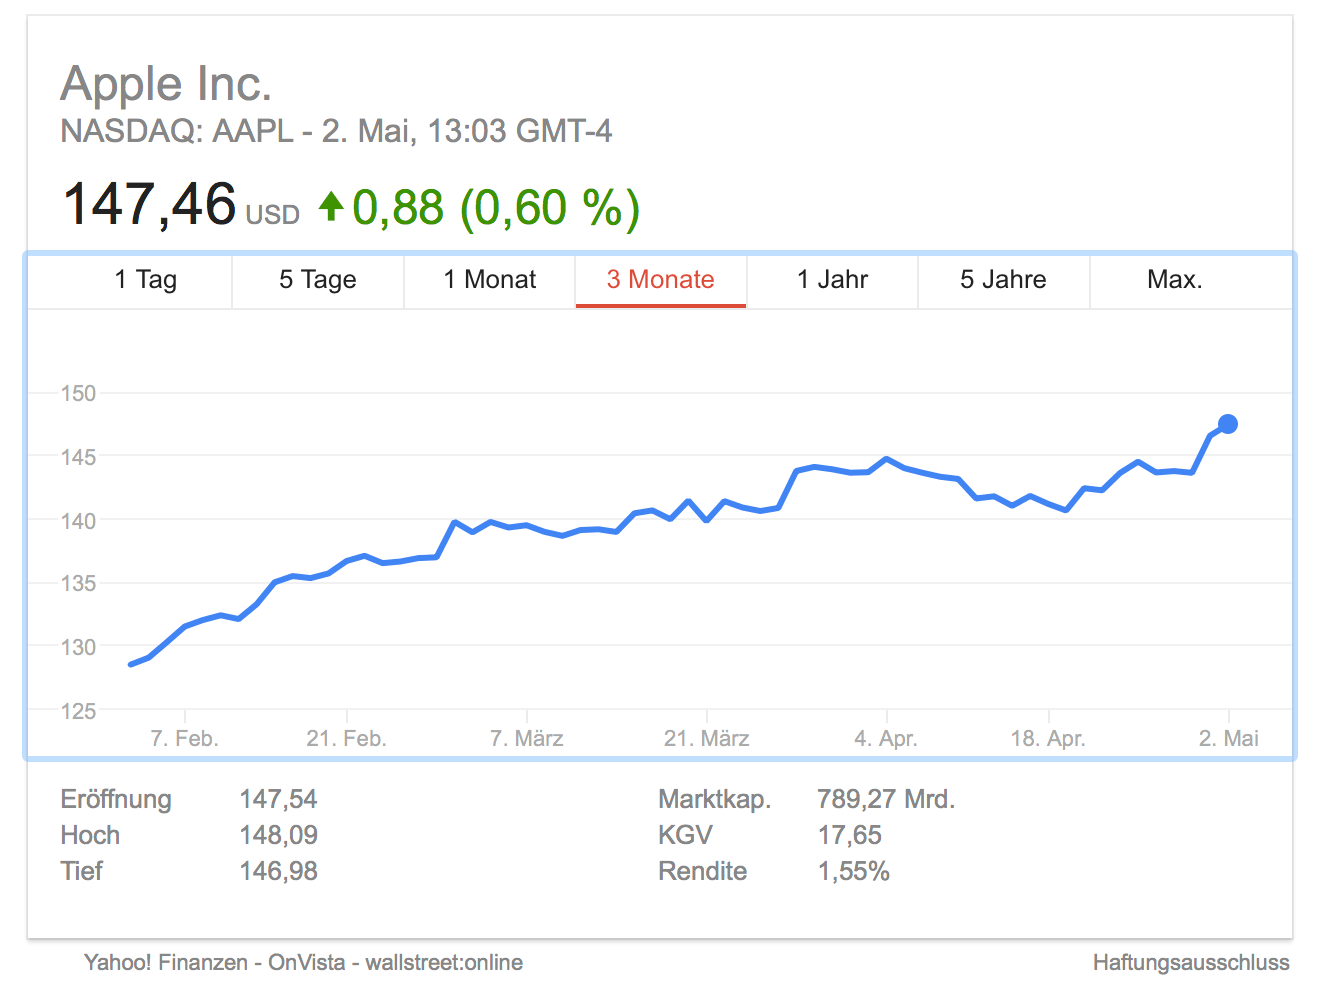Open the Yahoo! Finanzen link
The height and width of the screenshot is (1004, 1338).
(166, 962)
